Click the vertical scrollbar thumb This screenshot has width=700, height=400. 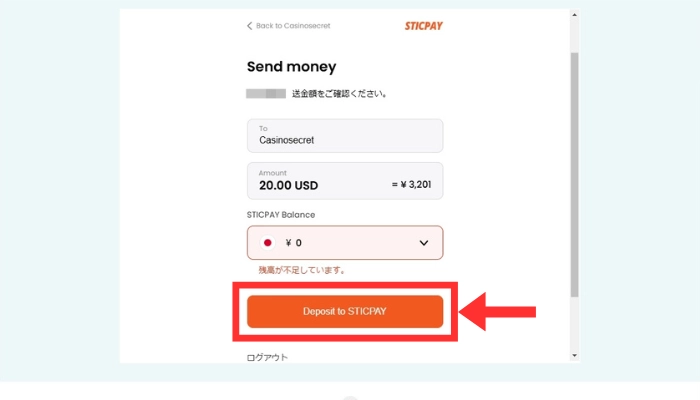pyautogui.click(x=574, y=170)
